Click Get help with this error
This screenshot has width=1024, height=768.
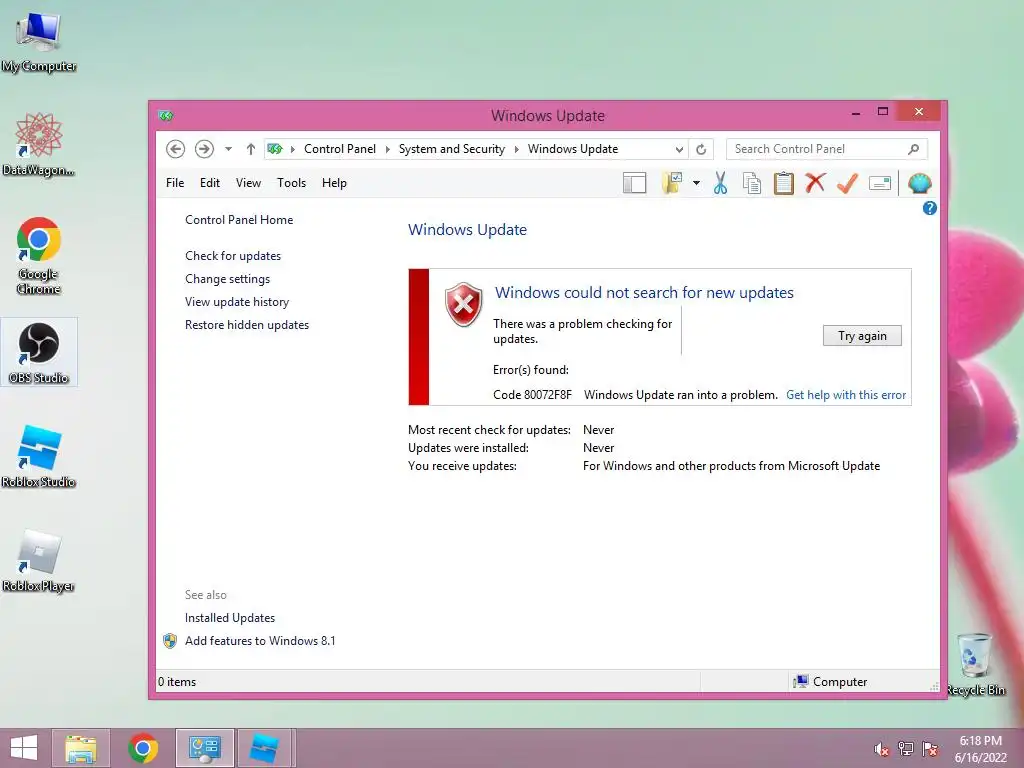[846, 395]
